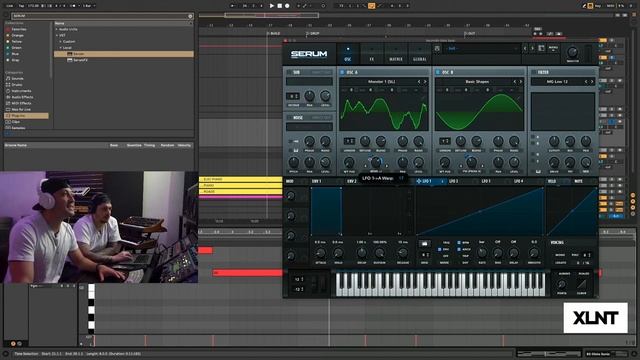Toggle the LFO BPM checkbox
This screenshot has height=360, width=640.
click(459, 242)
